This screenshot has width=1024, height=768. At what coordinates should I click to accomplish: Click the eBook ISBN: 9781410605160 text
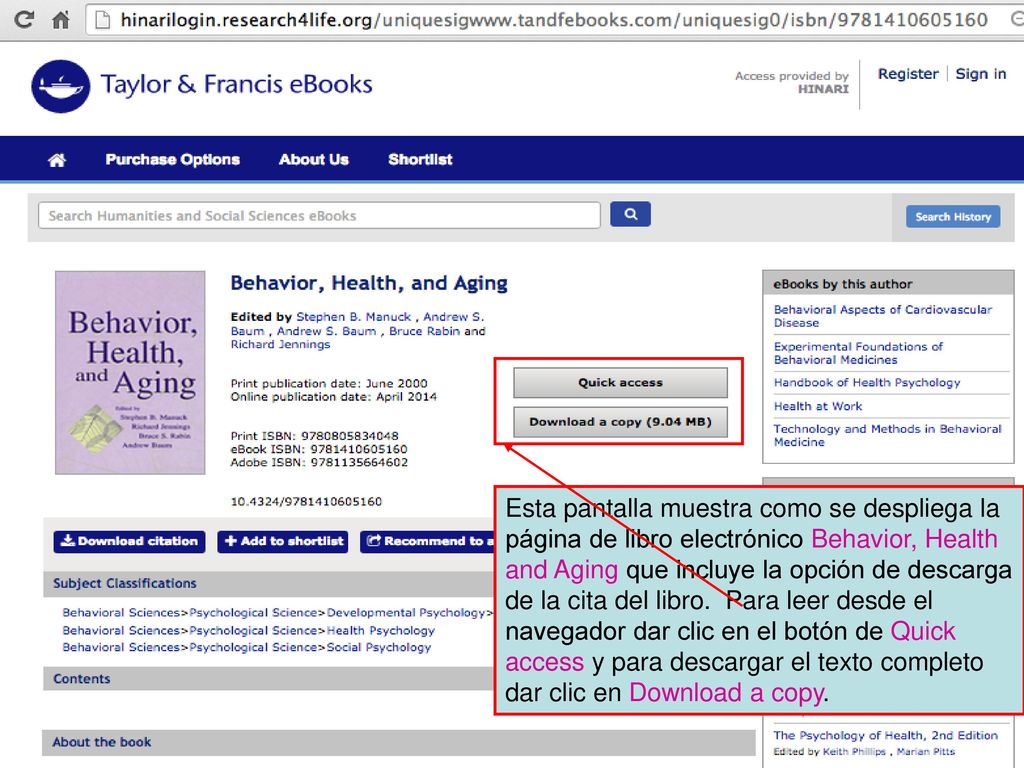(x=319, y=449)
